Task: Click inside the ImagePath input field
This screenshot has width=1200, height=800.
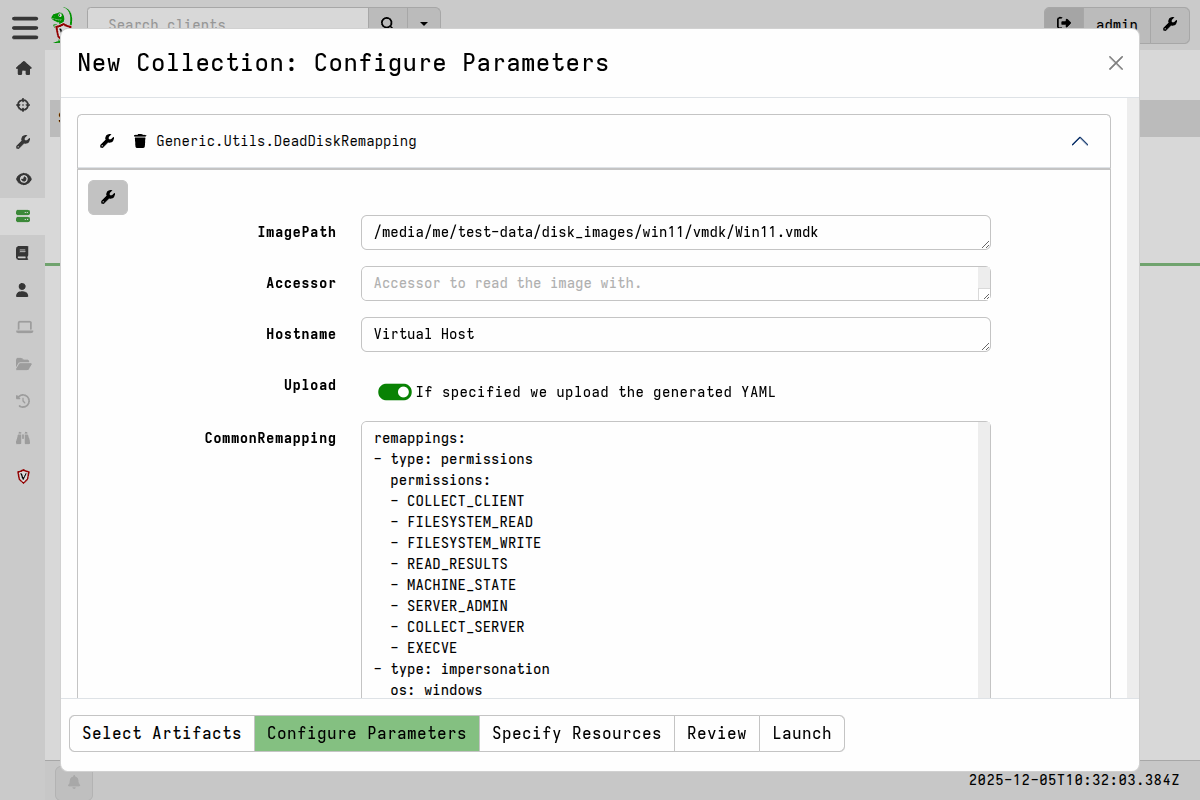Action: [x=675, y=232]
